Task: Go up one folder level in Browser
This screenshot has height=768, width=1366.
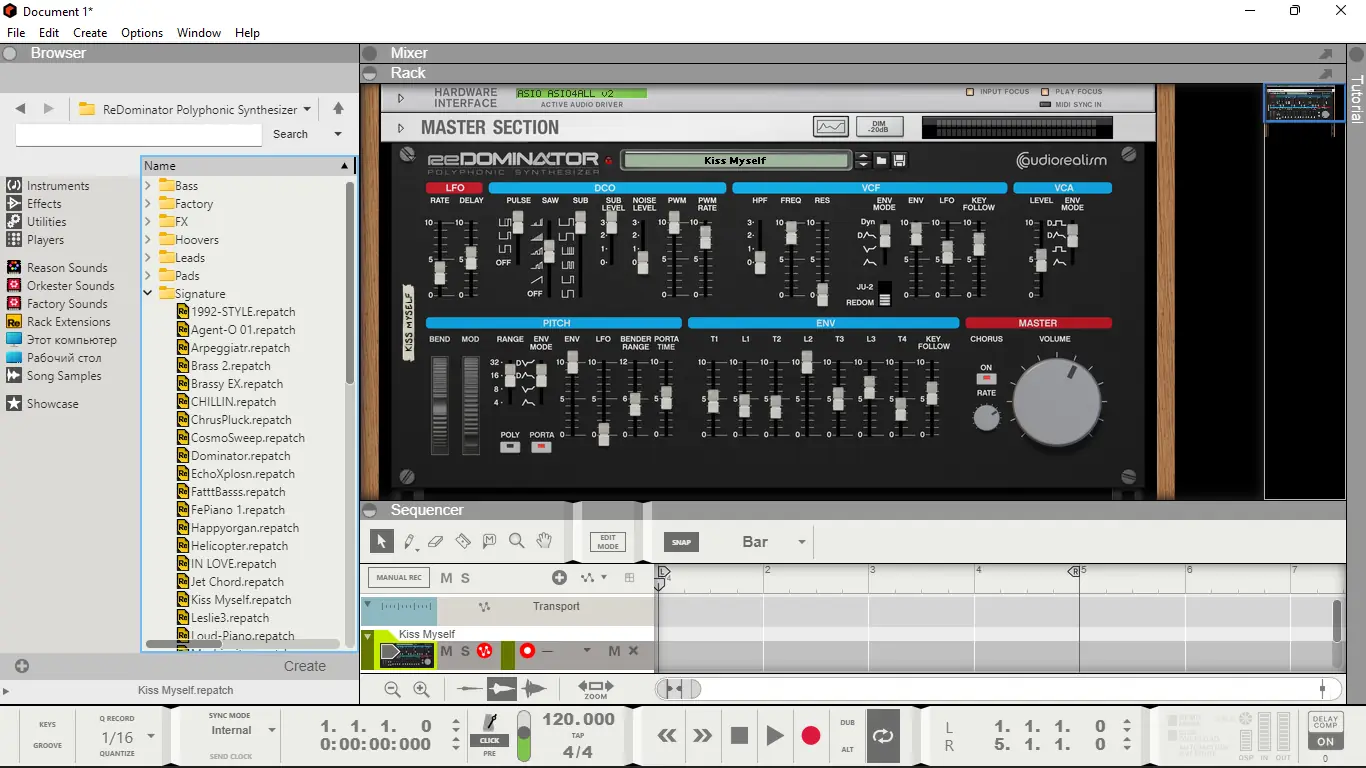Action: click(x=338, y=109)
